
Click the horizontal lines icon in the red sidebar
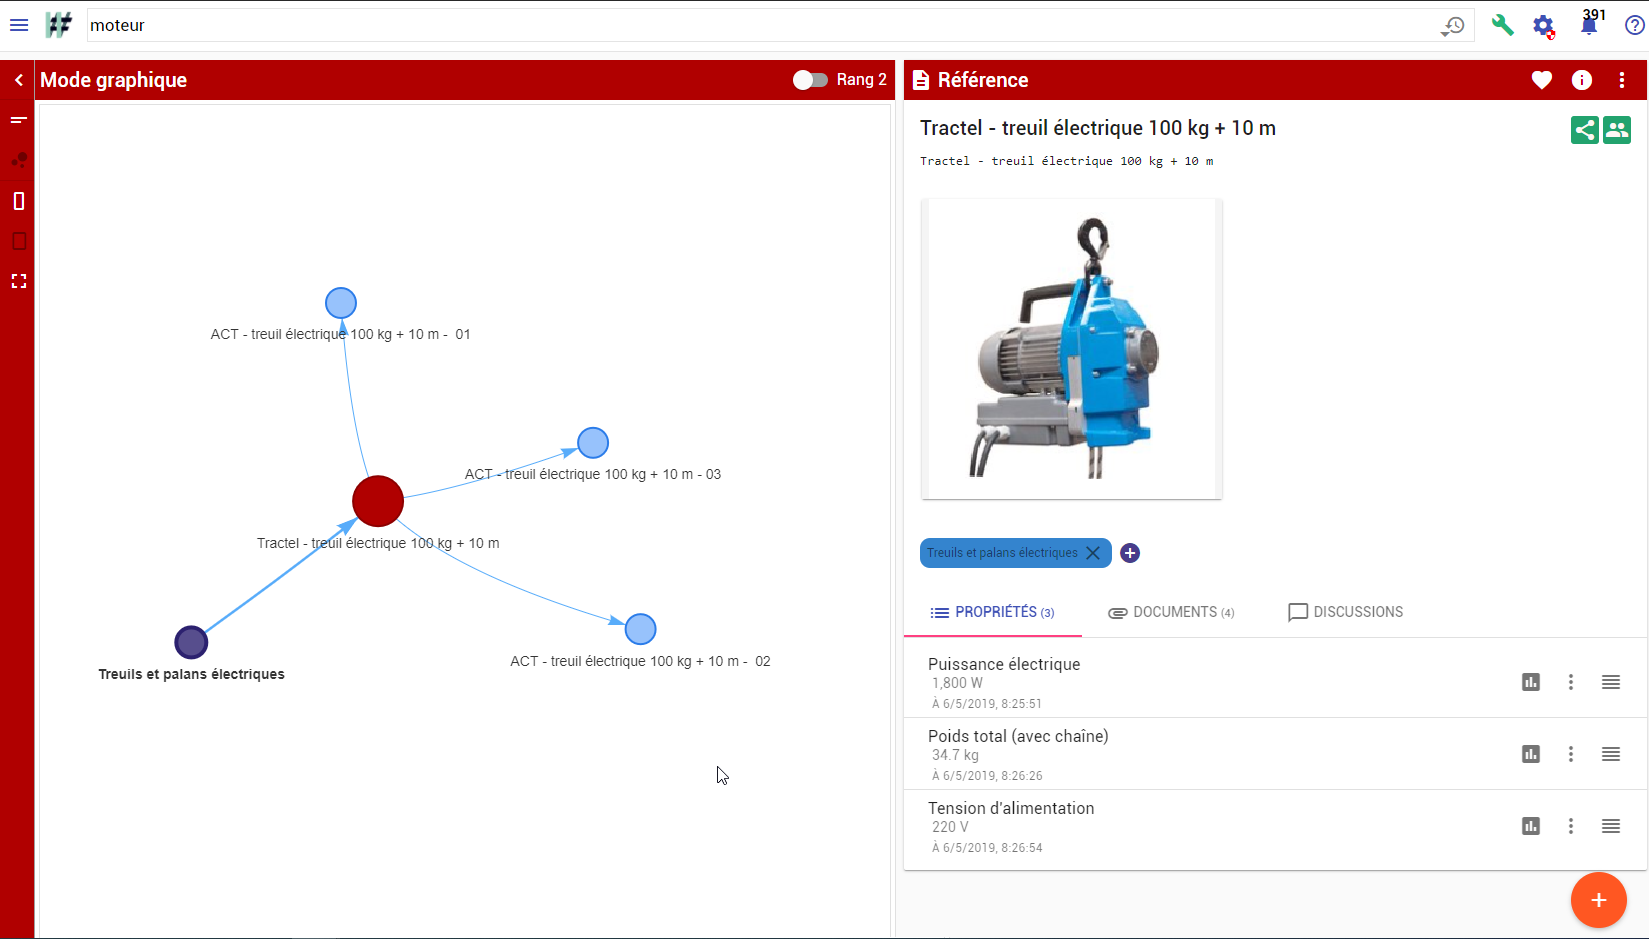tap(18, 120)
